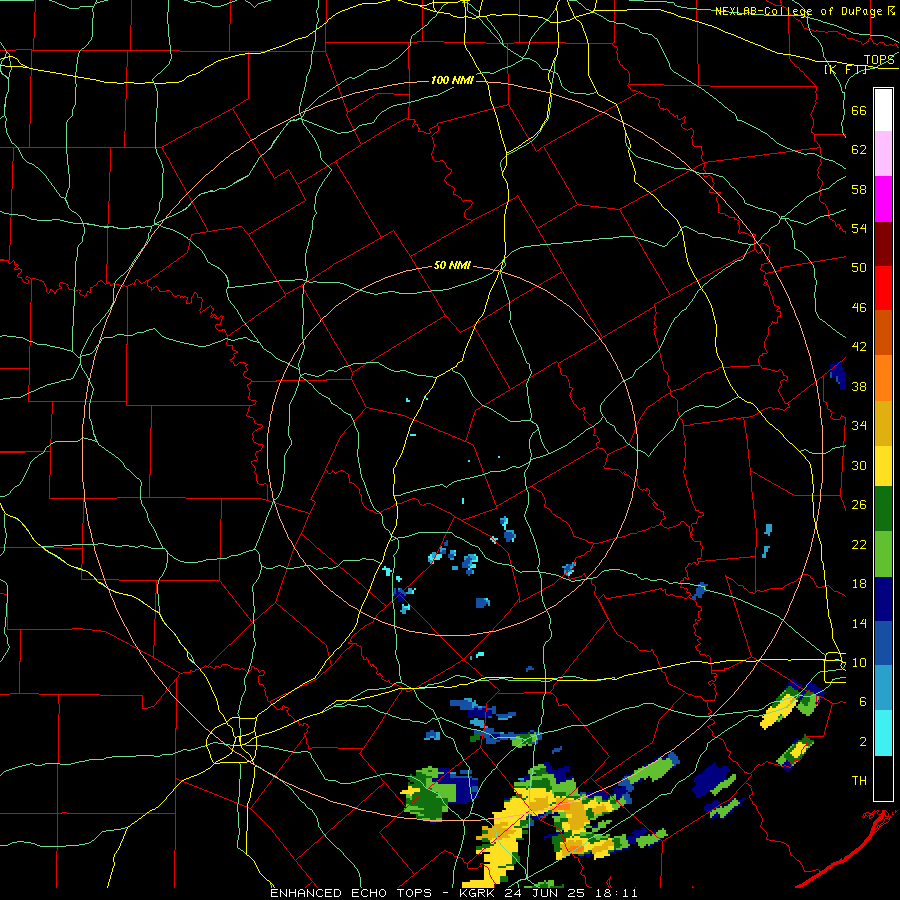Click the K FT units label

846,70
